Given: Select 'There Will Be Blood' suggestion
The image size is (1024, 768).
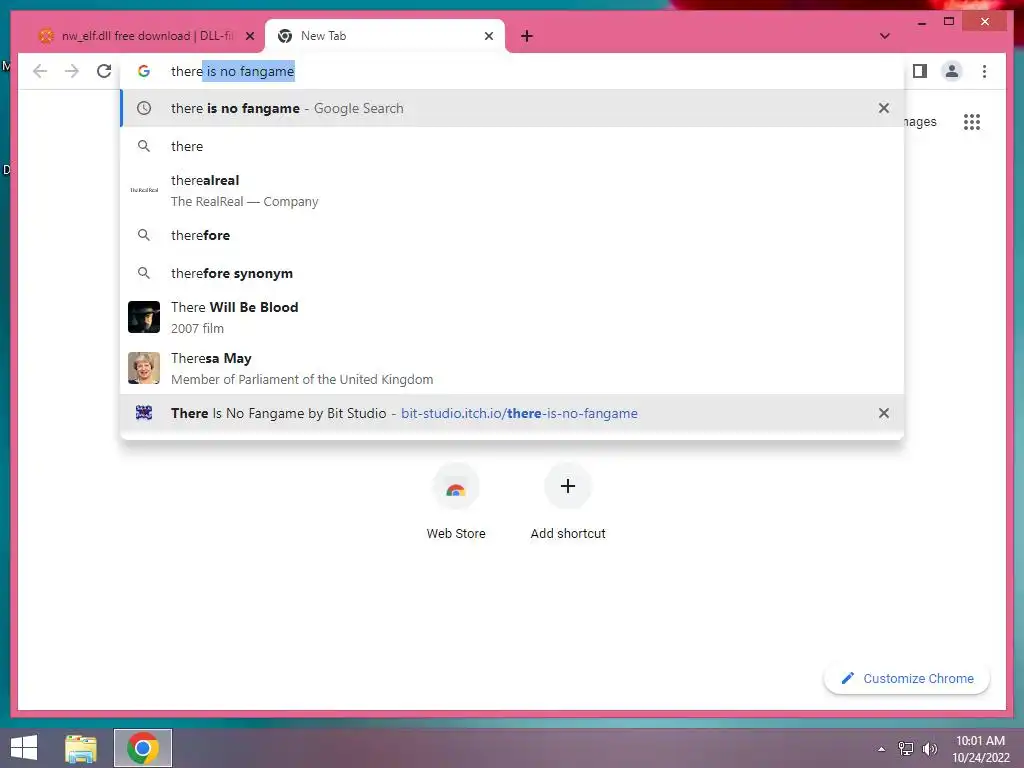Looking at the screenshot, I should pyautogui.click(x=512, y=317).
